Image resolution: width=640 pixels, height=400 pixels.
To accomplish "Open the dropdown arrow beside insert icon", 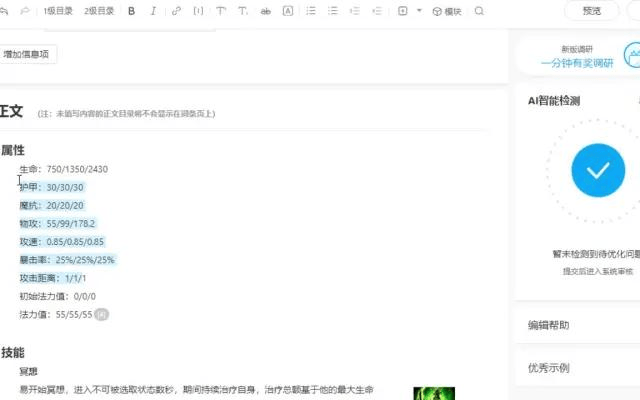I will coord(419,11).
